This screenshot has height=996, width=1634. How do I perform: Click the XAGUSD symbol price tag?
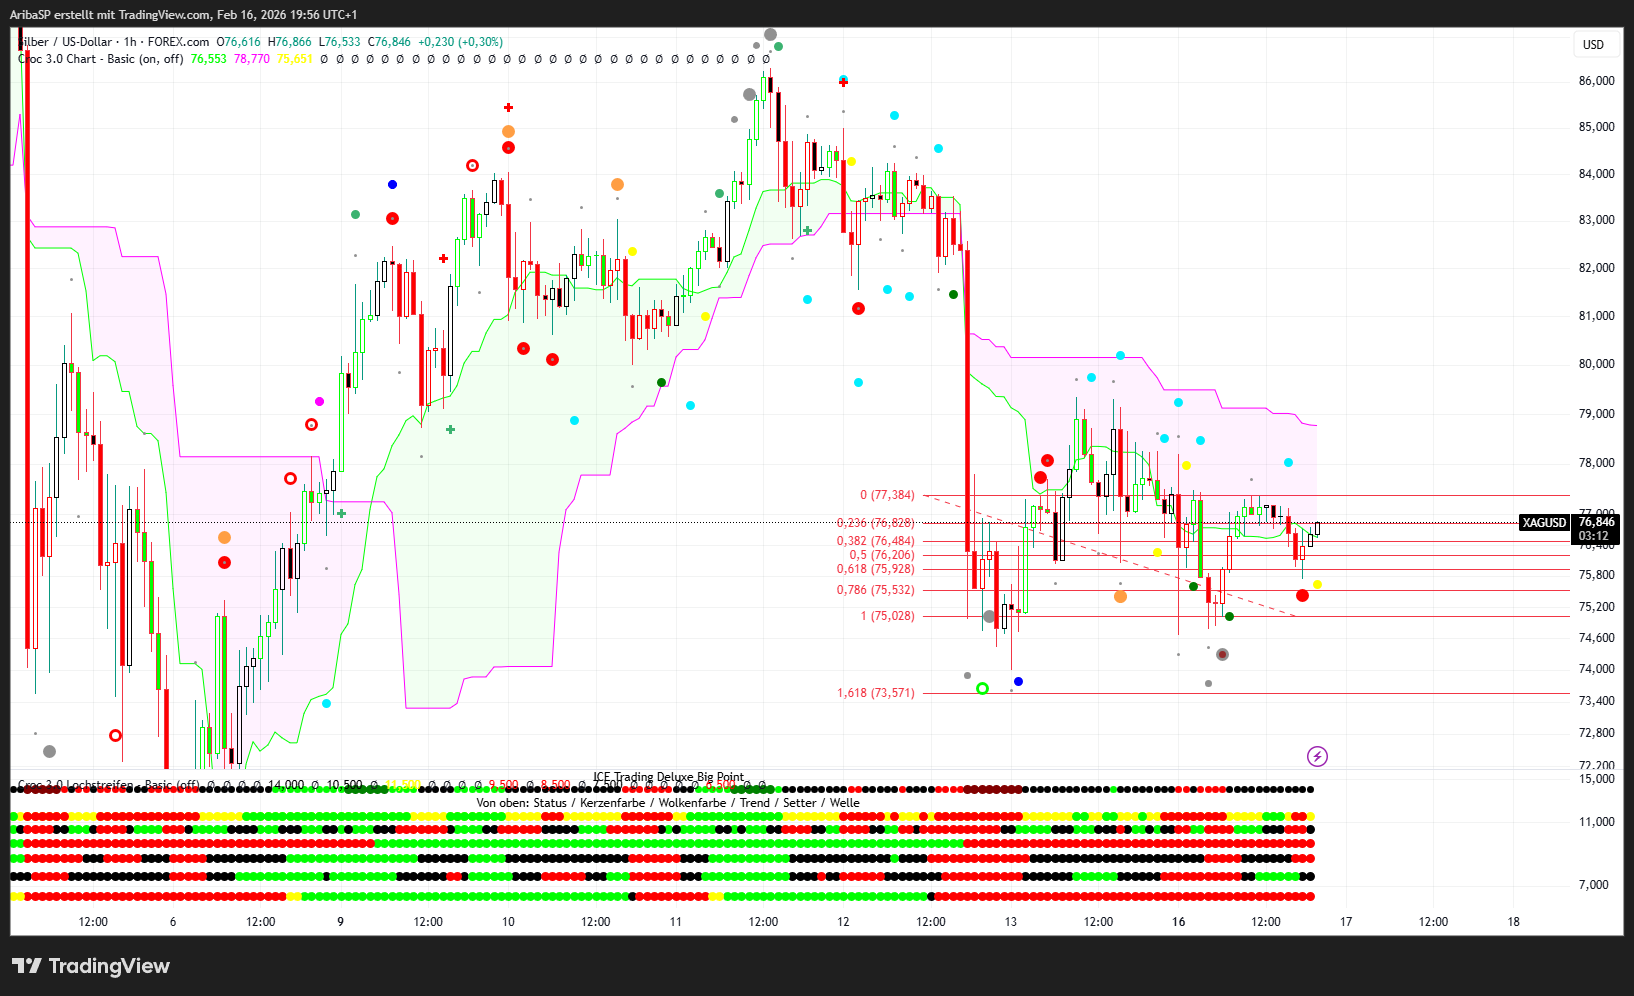click(x=1543, y=523)
